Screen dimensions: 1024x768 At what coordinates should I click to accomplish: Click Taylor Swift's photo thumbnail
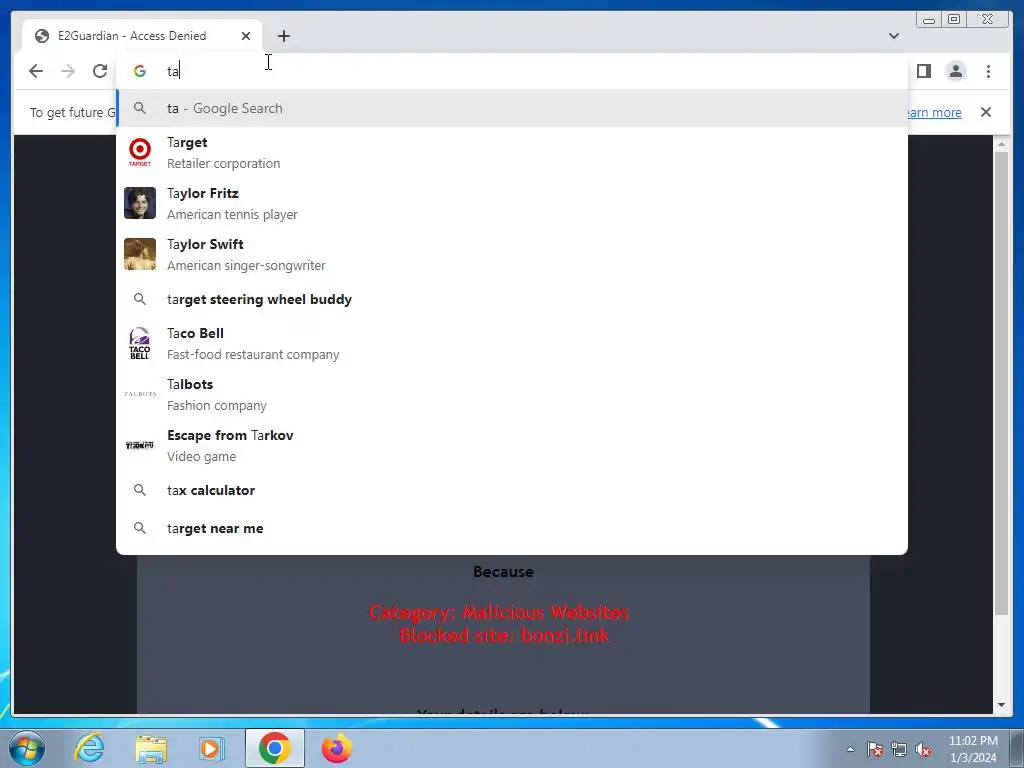click(x=140, y=254)
